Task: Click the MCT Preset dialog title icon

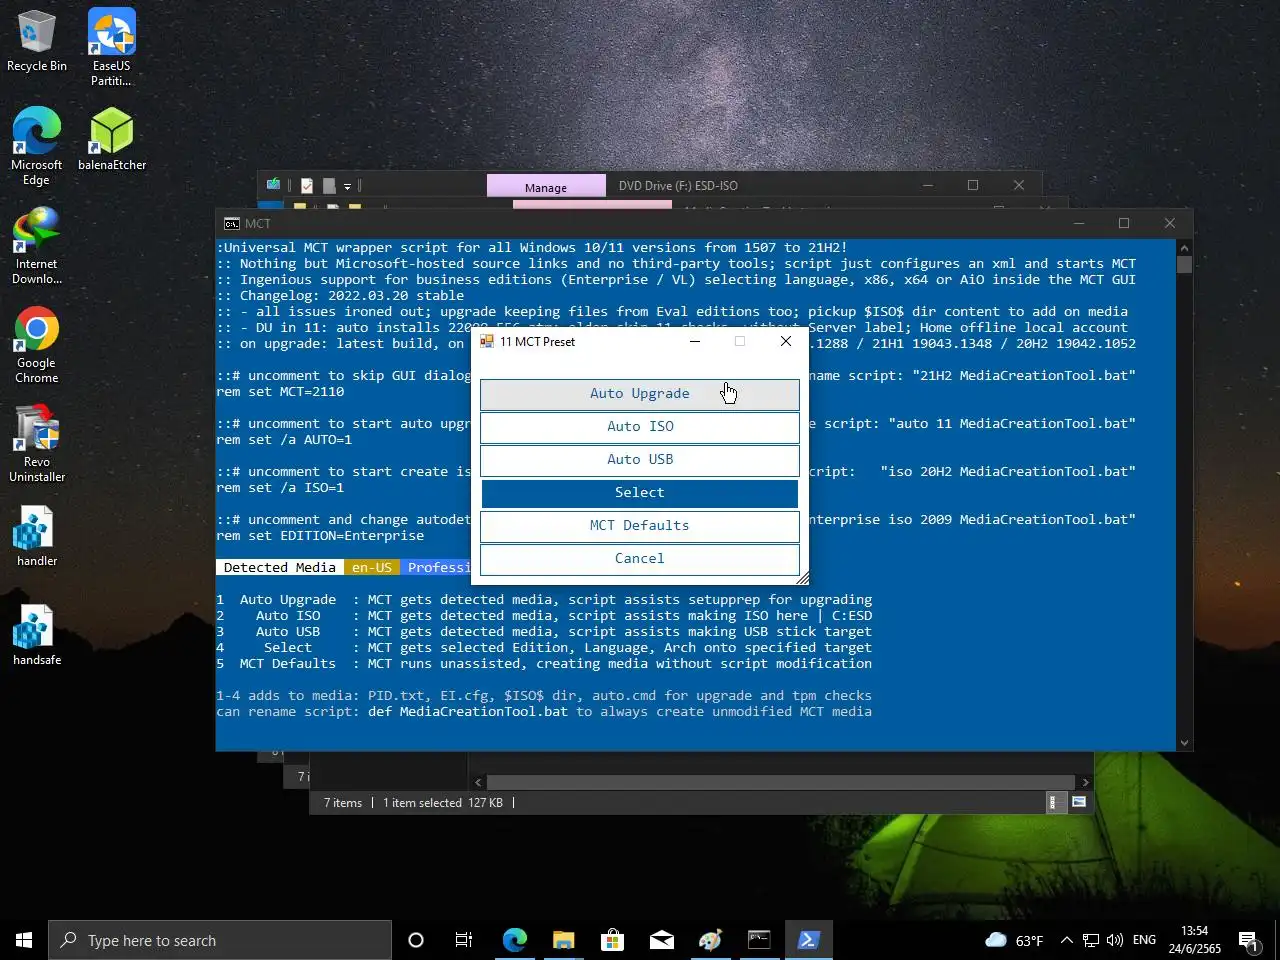Action: (x=487, y=341)
